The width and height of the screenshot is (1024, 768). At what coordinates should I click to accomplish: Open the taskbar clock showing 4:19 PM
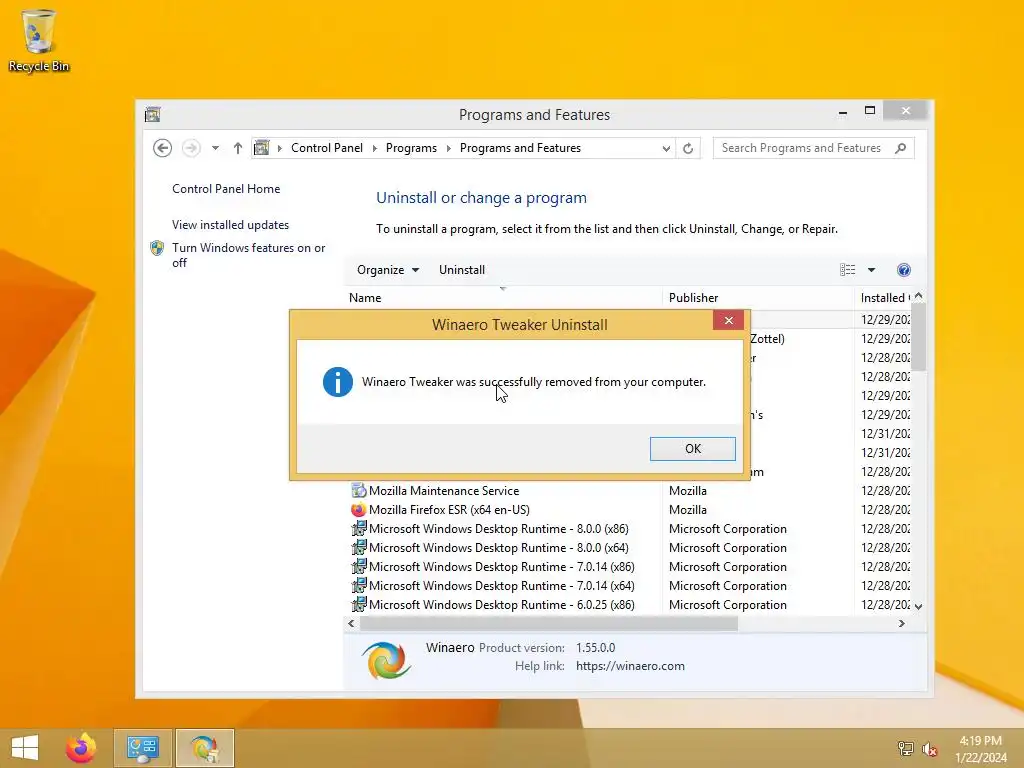point(980,749)
